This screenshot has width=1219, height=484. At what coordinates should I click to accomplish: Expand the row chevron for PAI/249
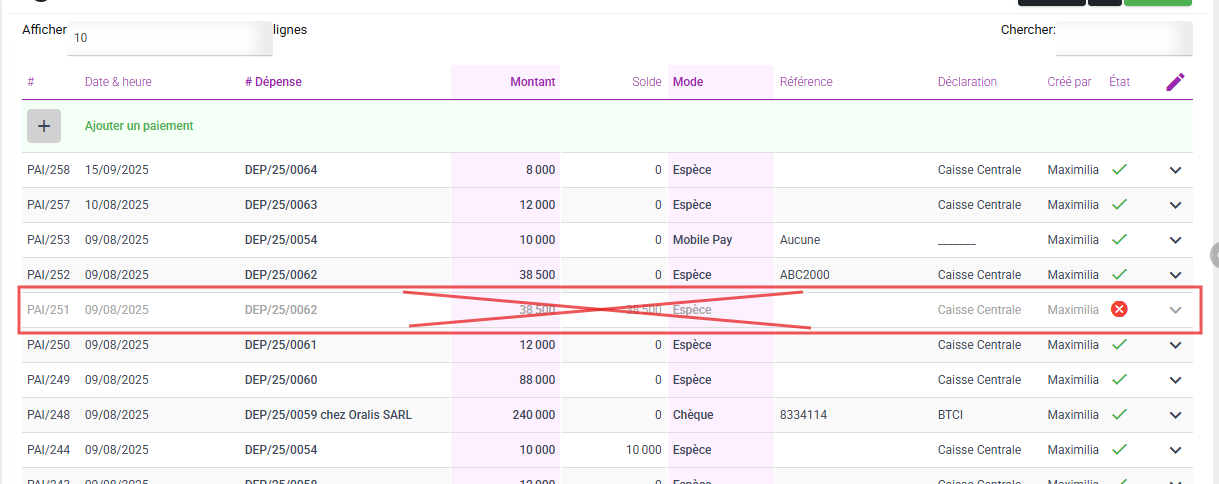coord(1176,380)
